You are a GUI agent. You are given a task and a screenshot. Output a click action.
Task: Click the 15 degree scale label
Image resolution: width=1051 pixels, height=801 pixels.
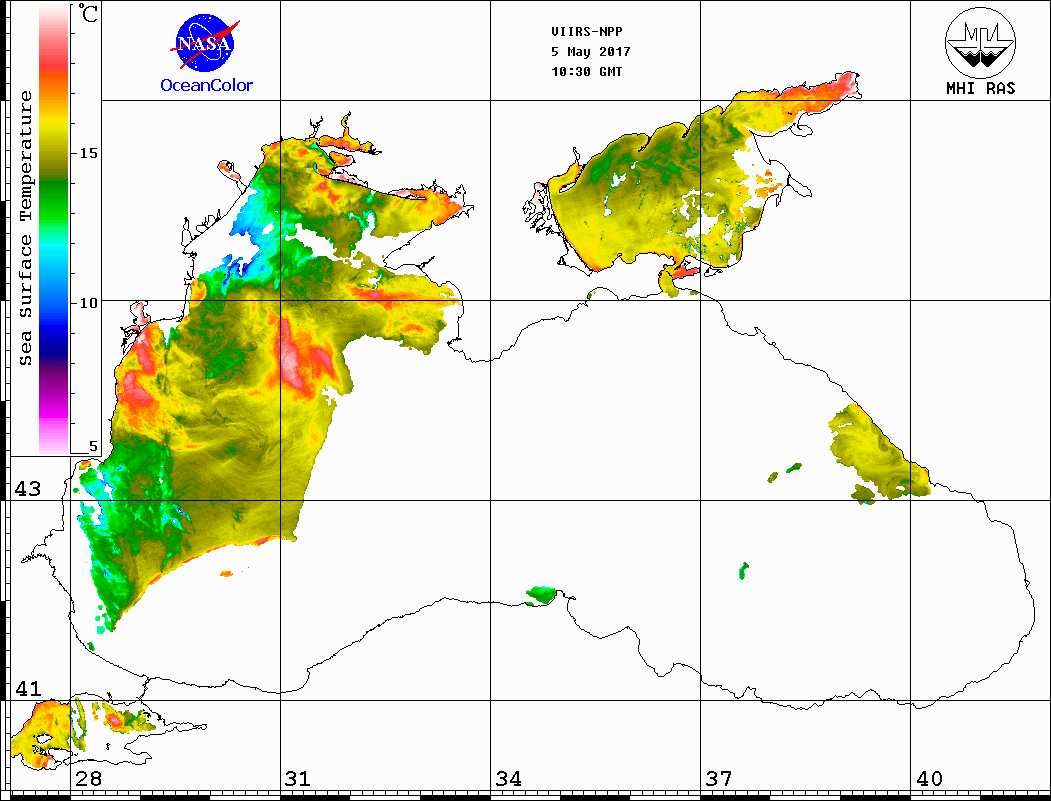coord(88,153)
